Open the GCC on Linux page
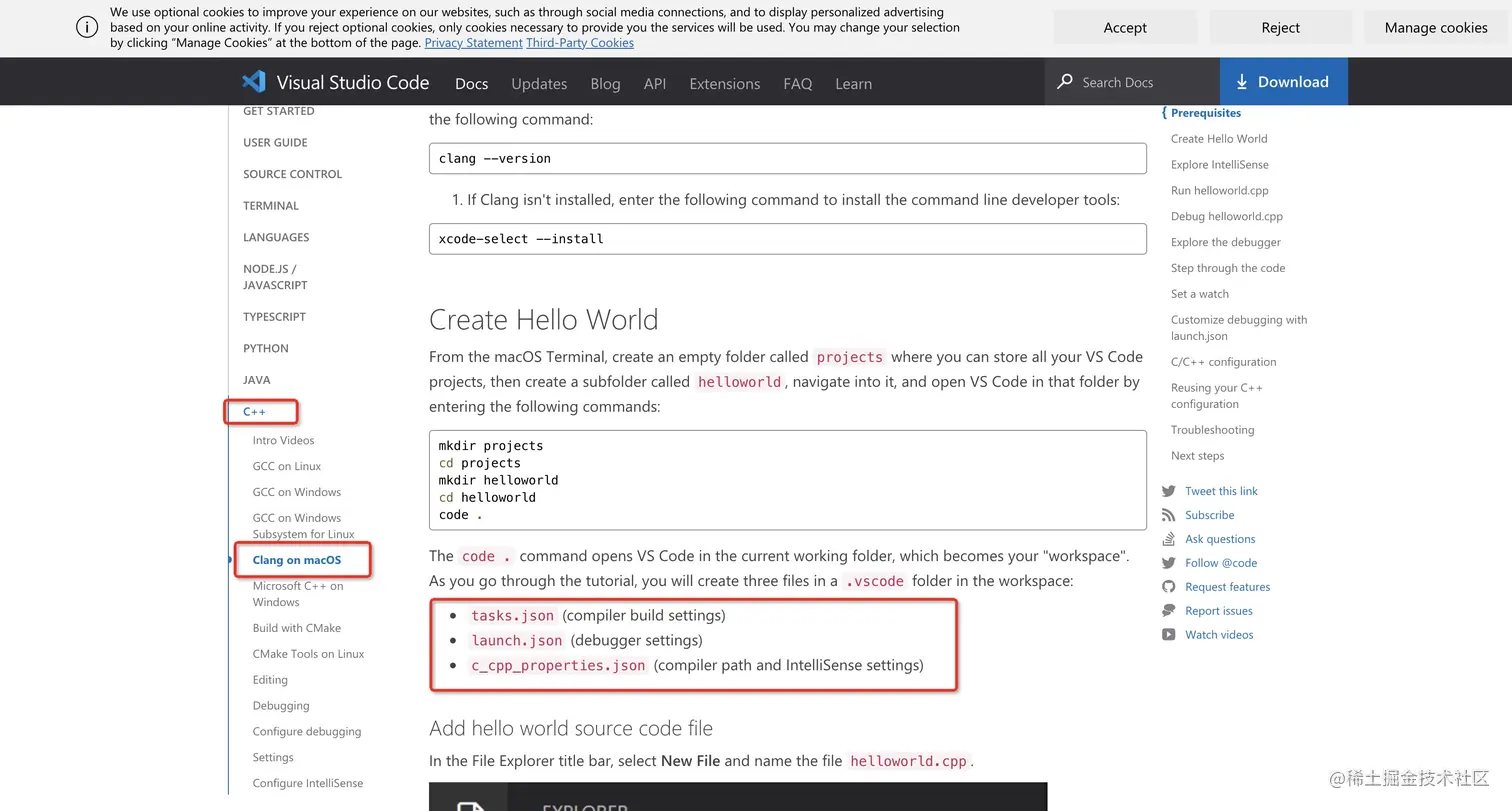 (x=287, y=466)
